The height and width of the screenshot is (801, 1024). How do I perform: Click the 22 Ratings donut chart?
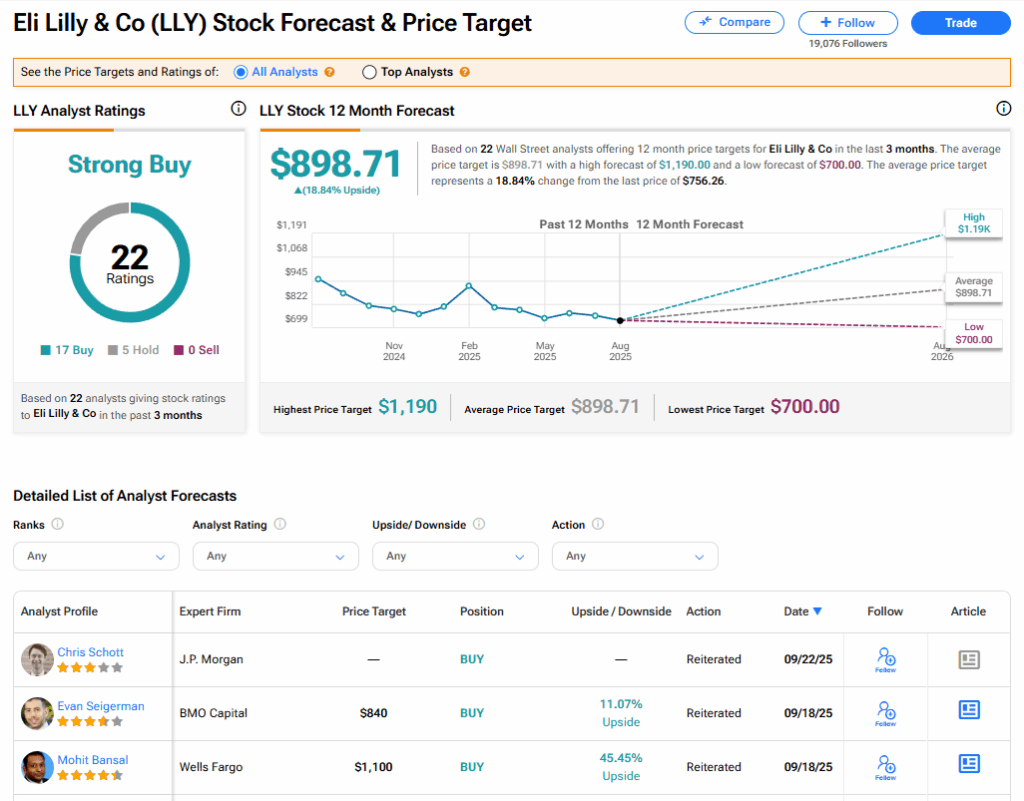coord(130,262)
